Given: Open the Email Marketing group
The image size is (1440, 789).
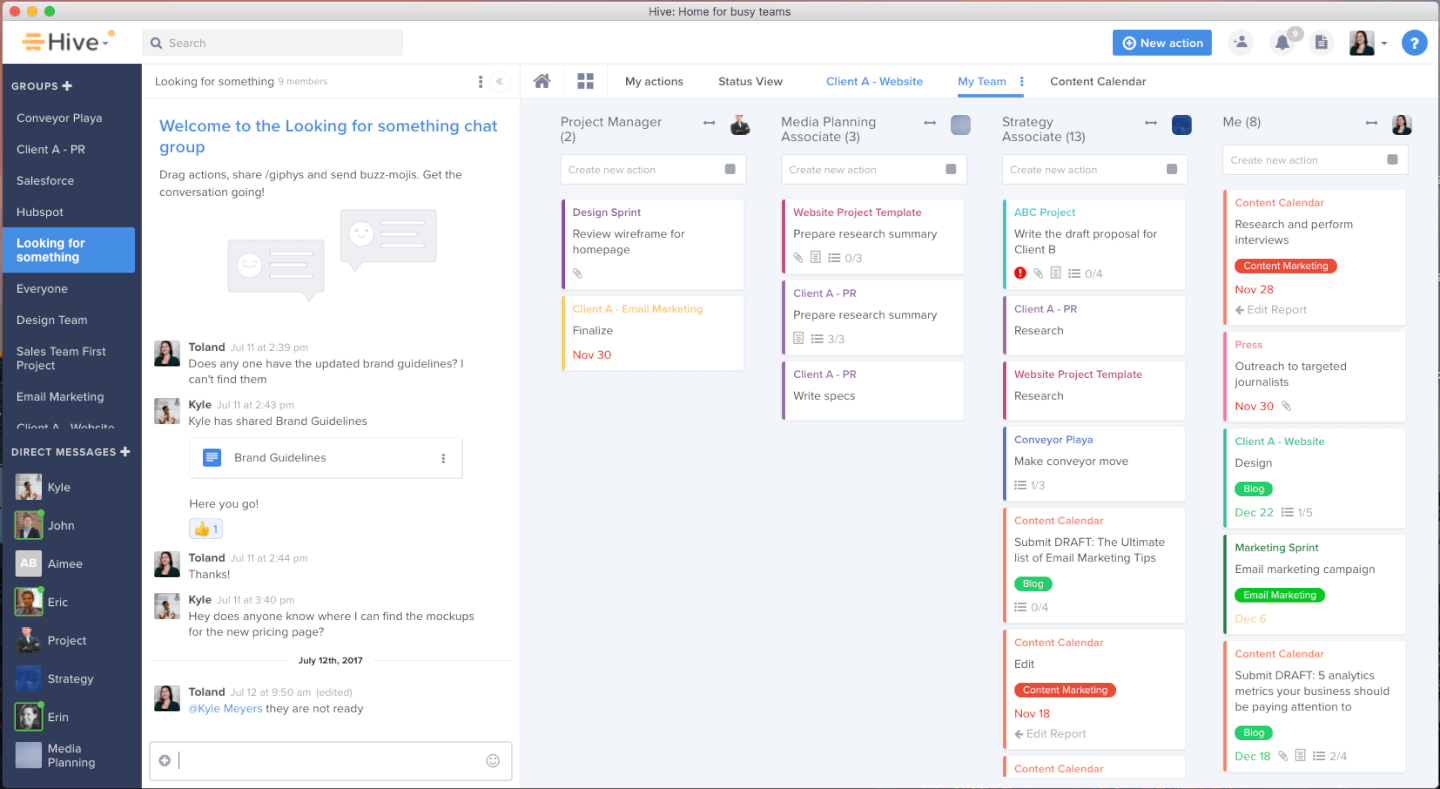Looking at the screenshot, I should [x=60, y=397].
